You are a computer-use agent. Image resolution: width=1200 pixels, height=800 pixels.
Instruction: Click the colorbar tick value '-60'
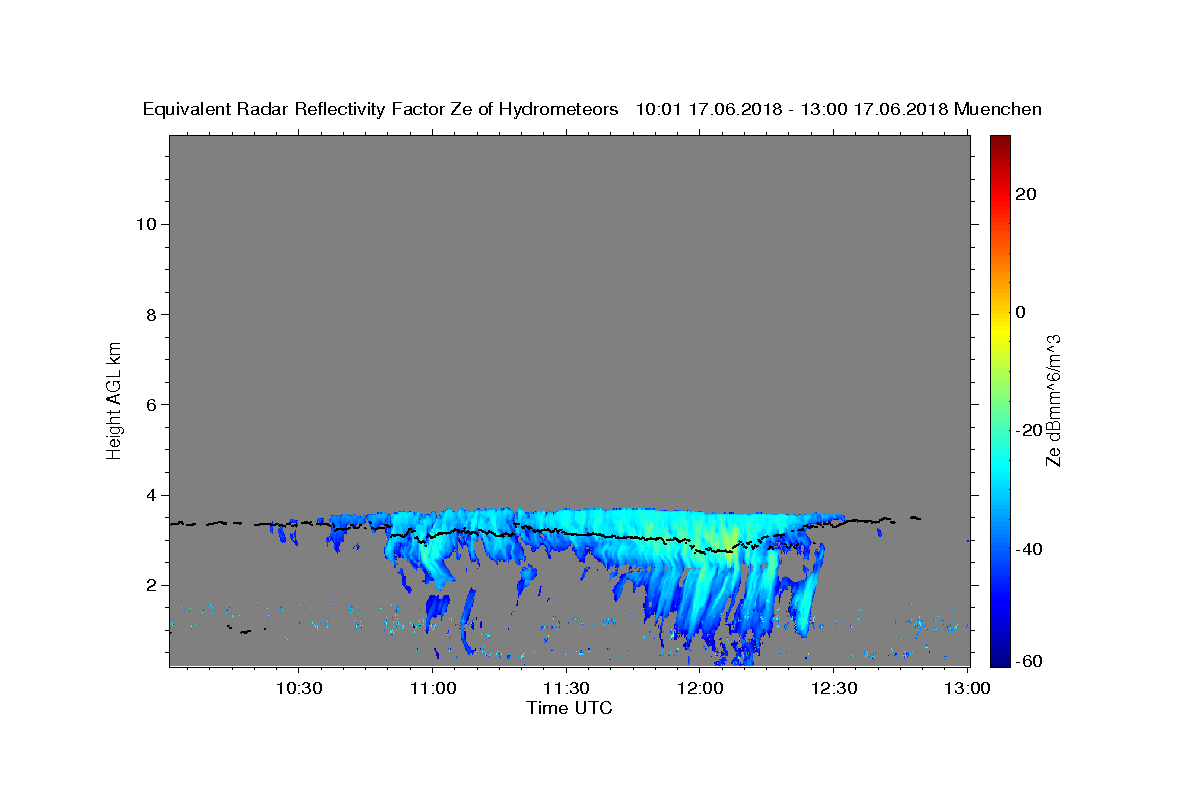click(1028, 661)
